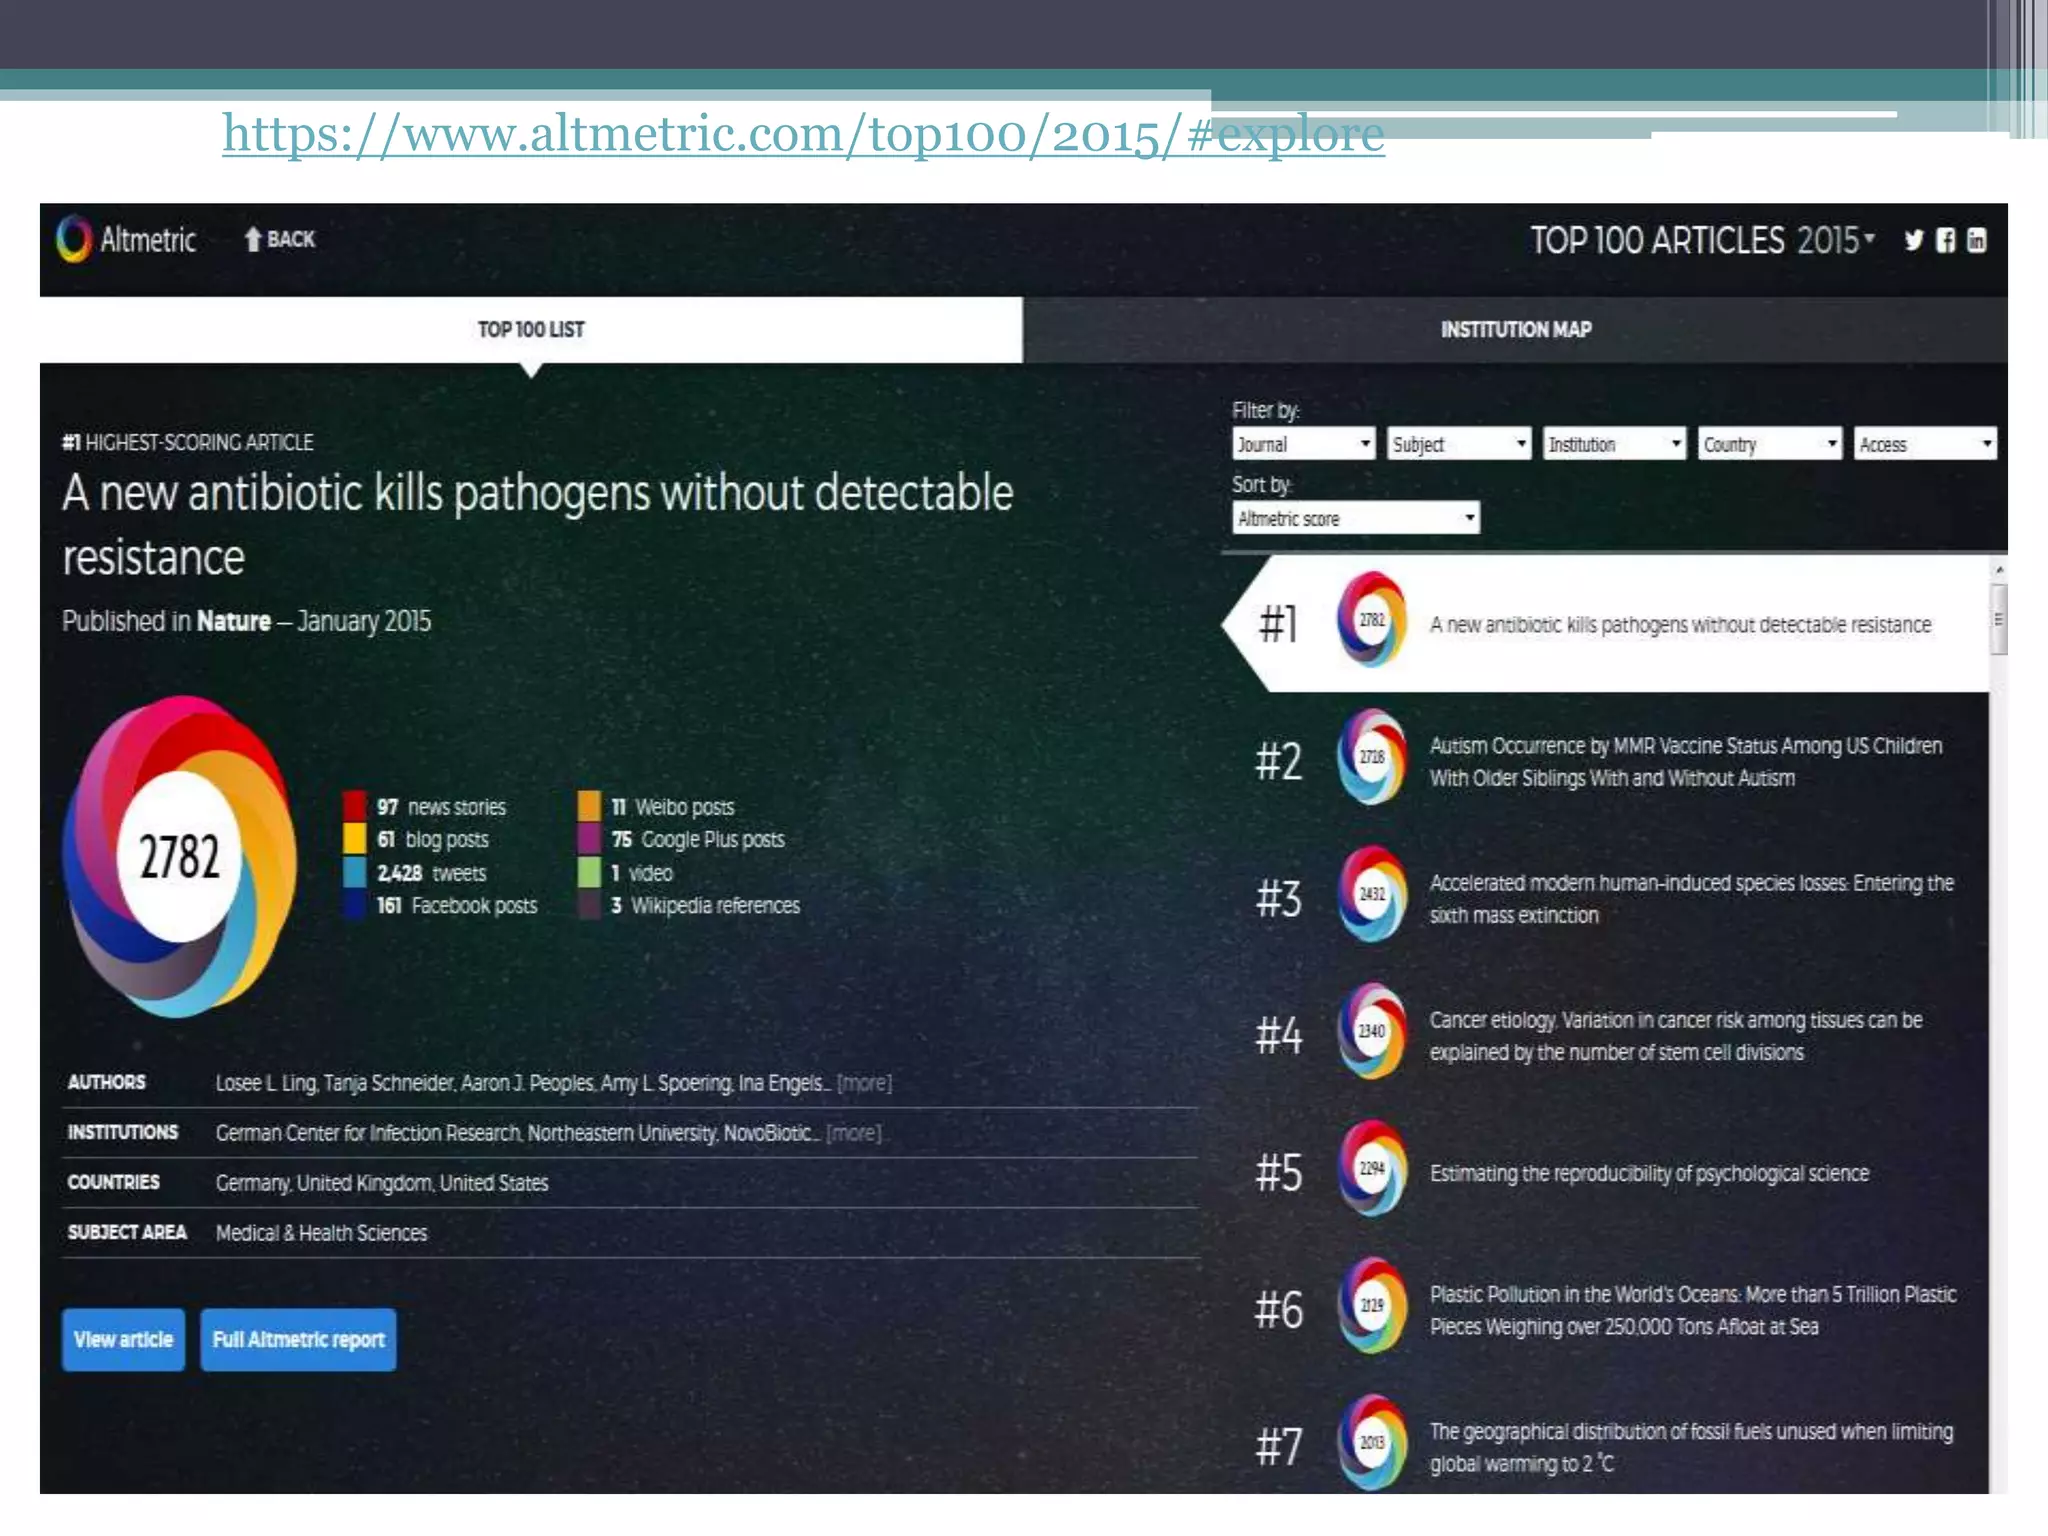Image resolution: width=2048 pixels, height=1536 pixels.
Task: Click the '3 Wikipedia references' text
Action: point(705,906)
